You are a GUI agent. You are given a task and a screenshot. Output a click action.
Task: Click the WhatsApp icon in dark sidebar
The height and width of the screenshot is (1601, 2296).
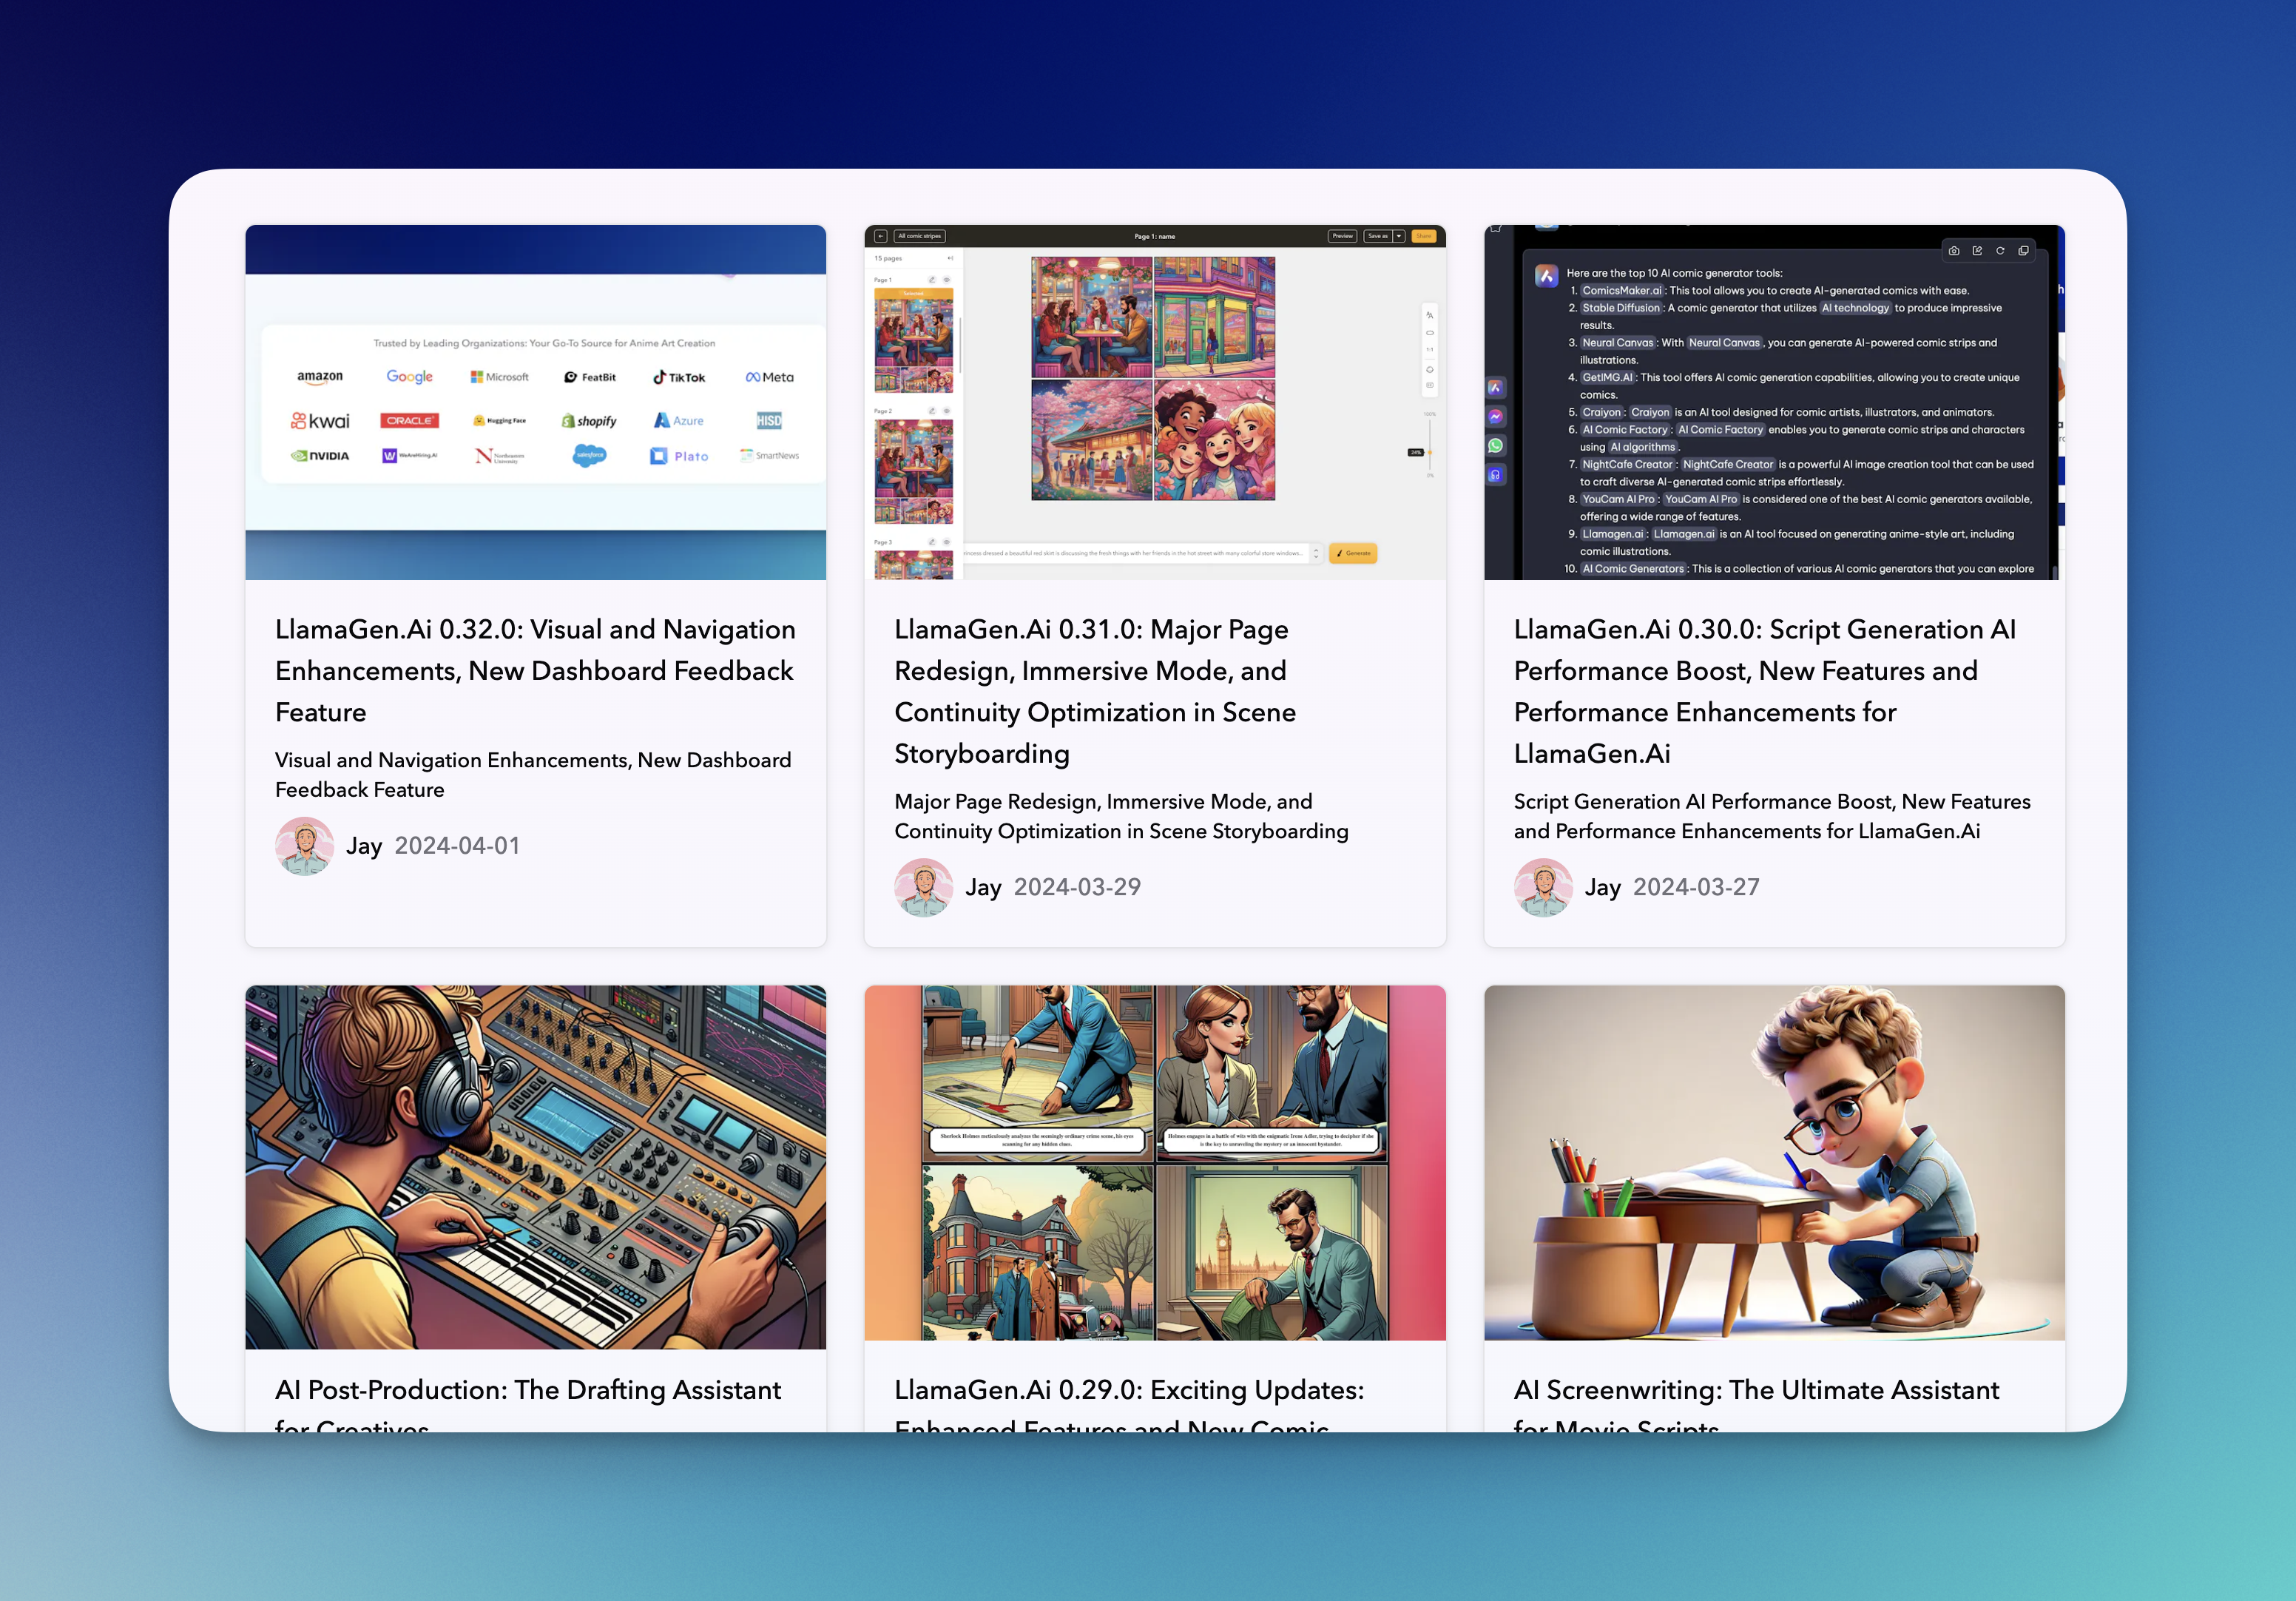pos(1495,446)
